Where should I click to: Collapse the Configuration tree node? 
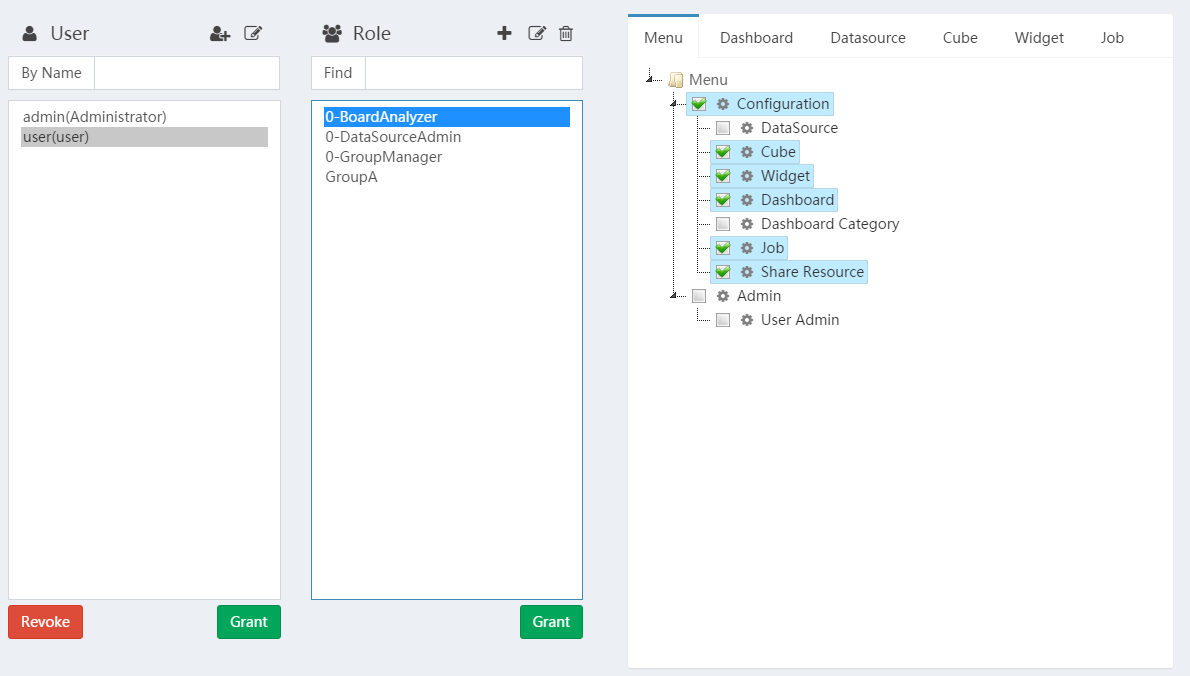point(673,103)
